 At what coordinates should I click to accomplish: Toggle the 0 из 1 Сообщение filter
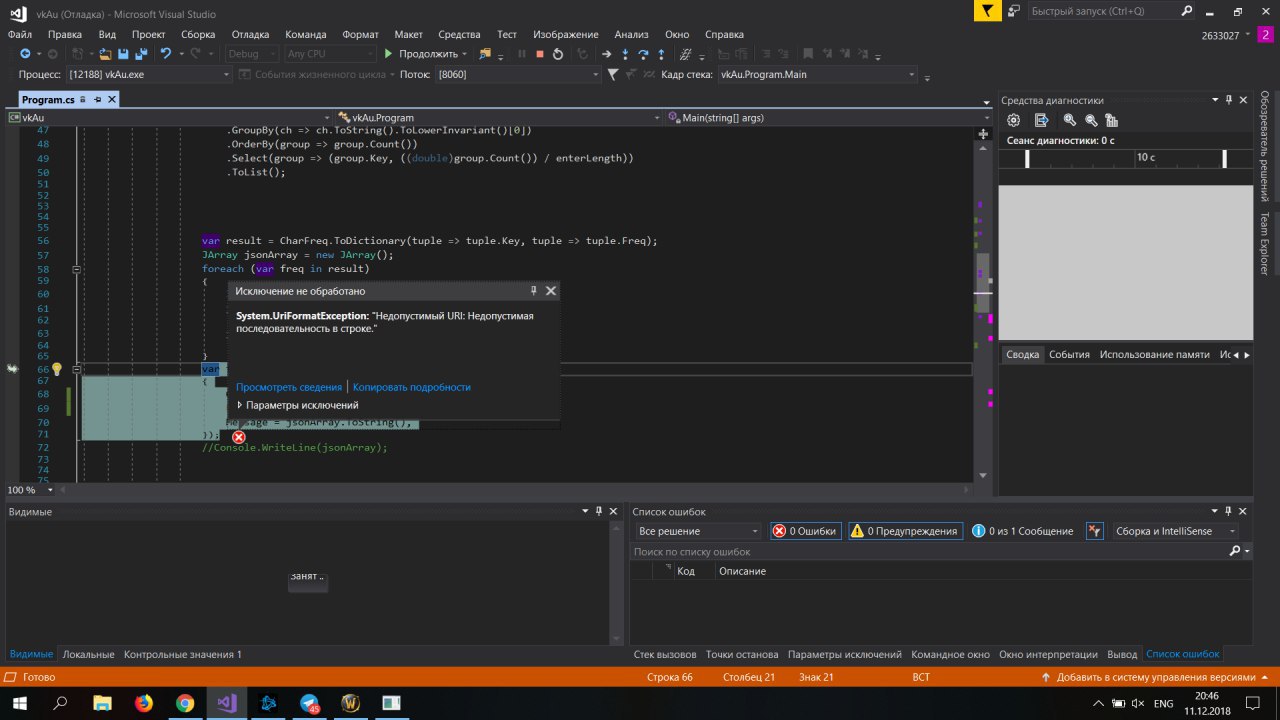[x=1023, y=531]
